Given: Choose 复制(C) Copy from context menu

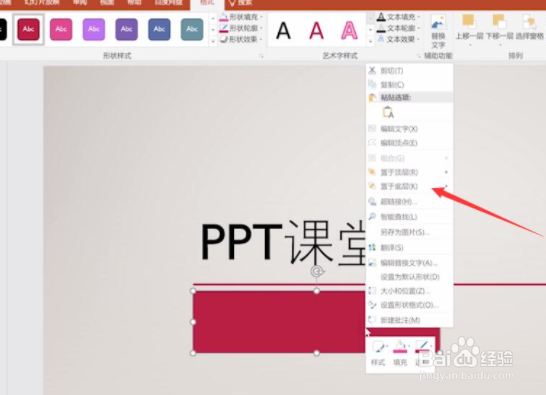Looking at the screenshot, I should 410,85.
